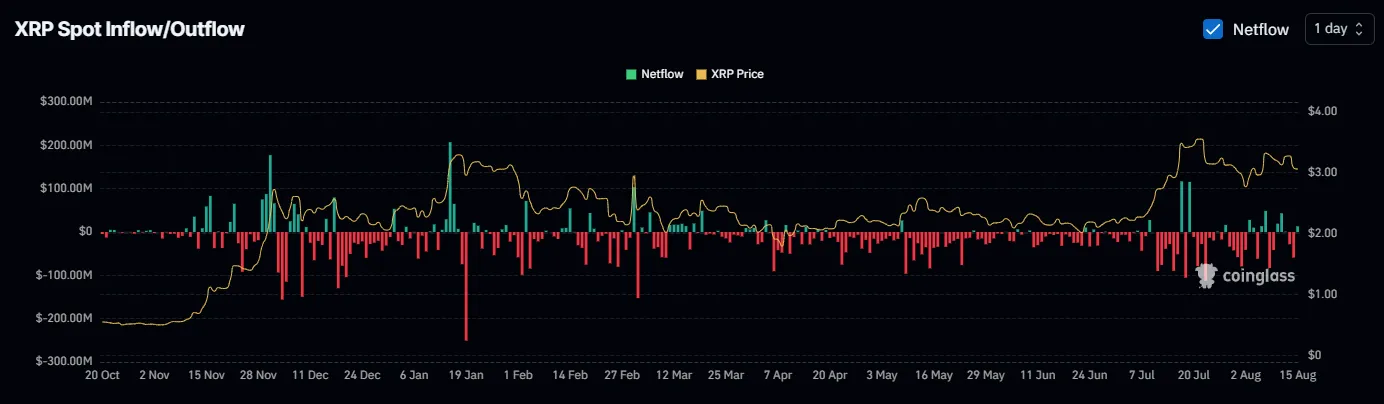Click the $0 price axis label
The width and height of the screenshot is (1384, 404).
coord(1314,355)
